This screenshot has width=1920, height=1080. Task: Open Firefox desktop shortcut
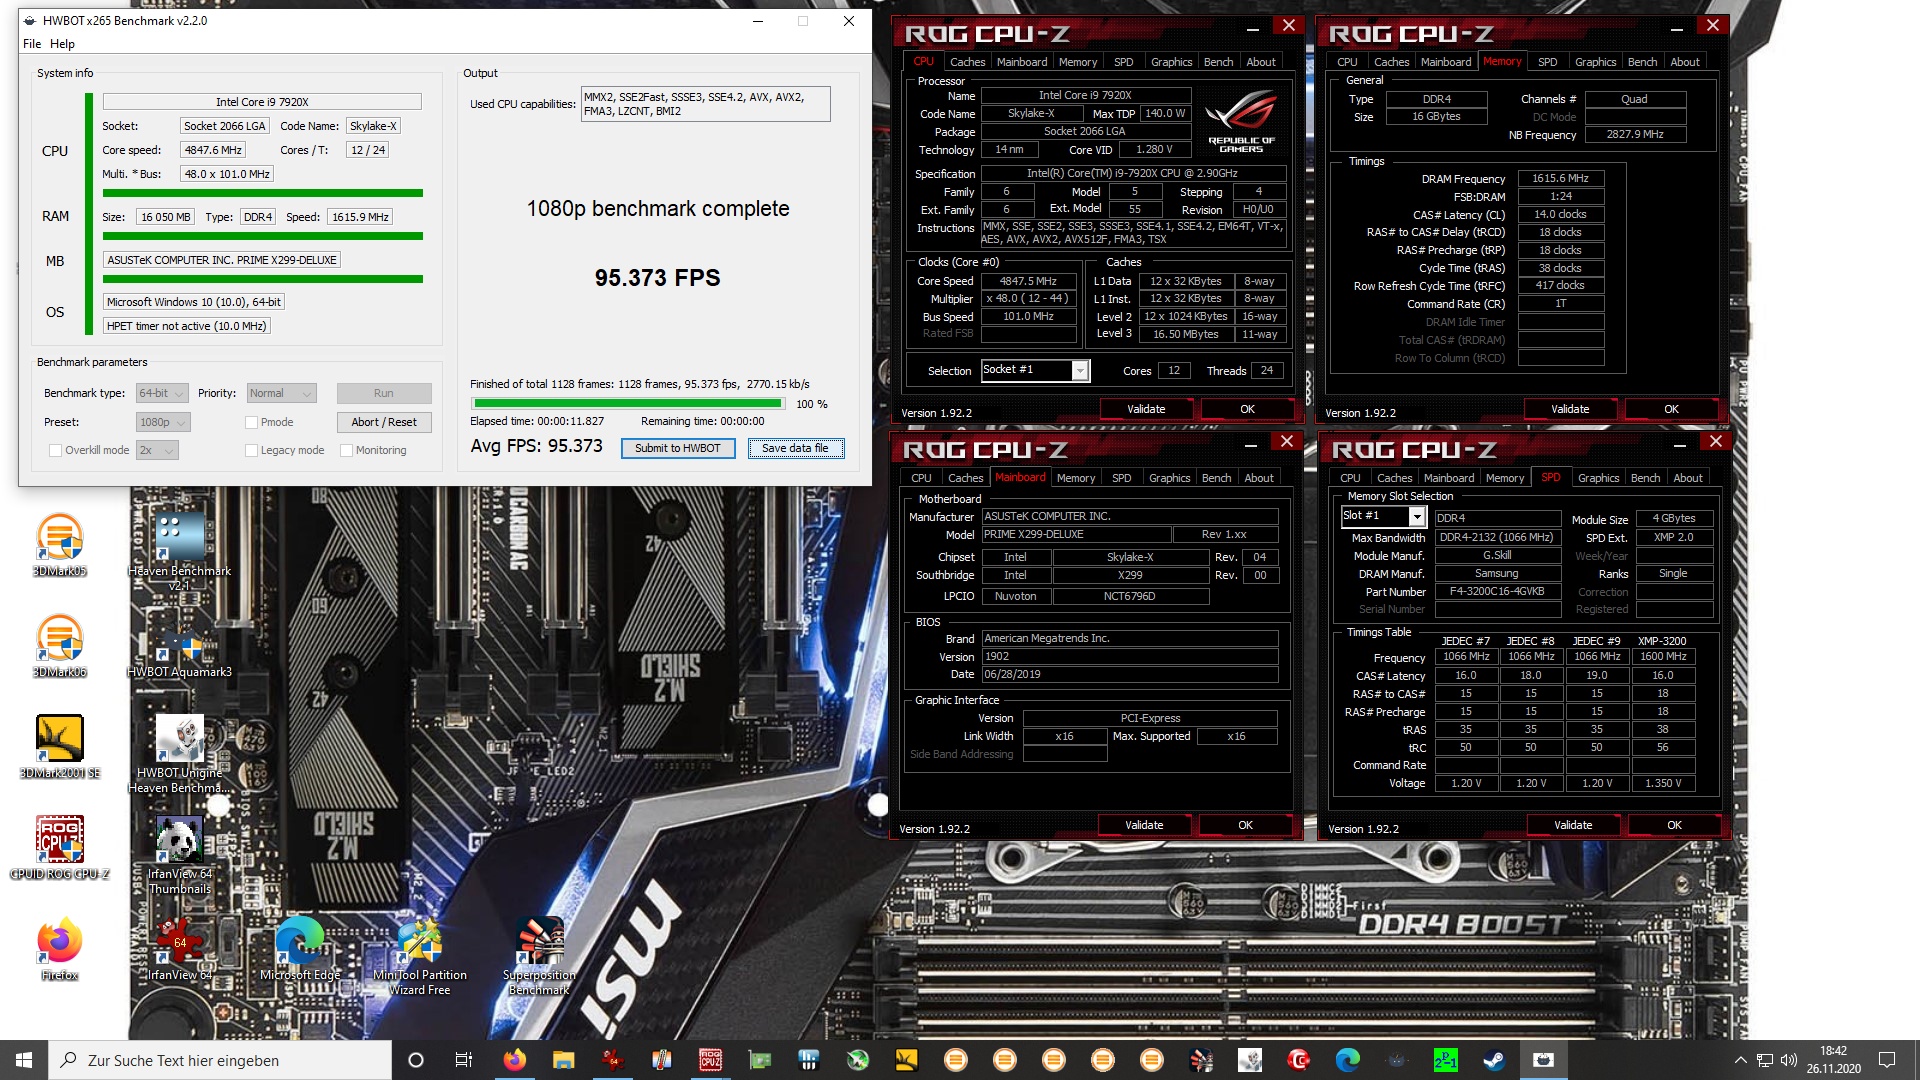60,948
